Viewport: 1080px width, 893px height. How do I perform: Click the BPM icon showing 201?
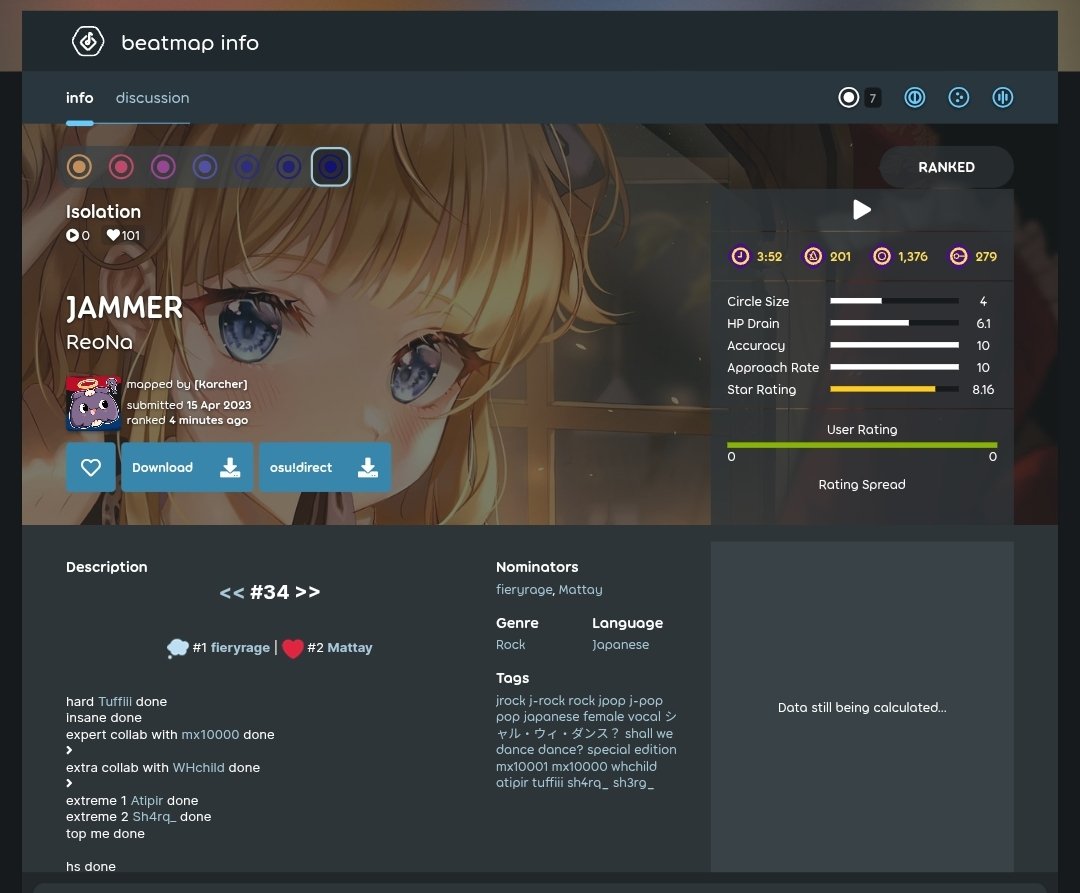813,256
